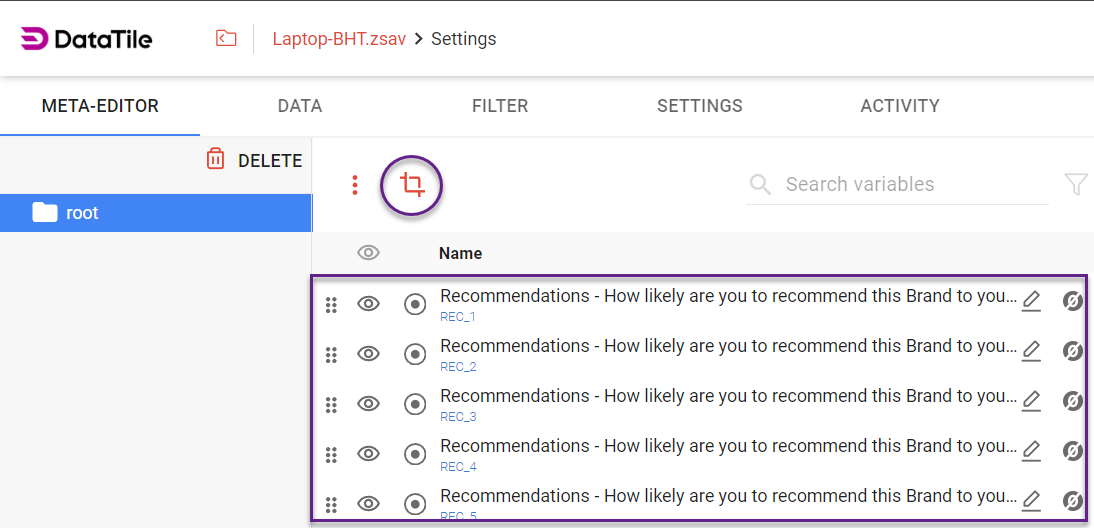Edit the REC_1 variable name
This screenshot has height=528, width=1094.
tap(1031, 301)
